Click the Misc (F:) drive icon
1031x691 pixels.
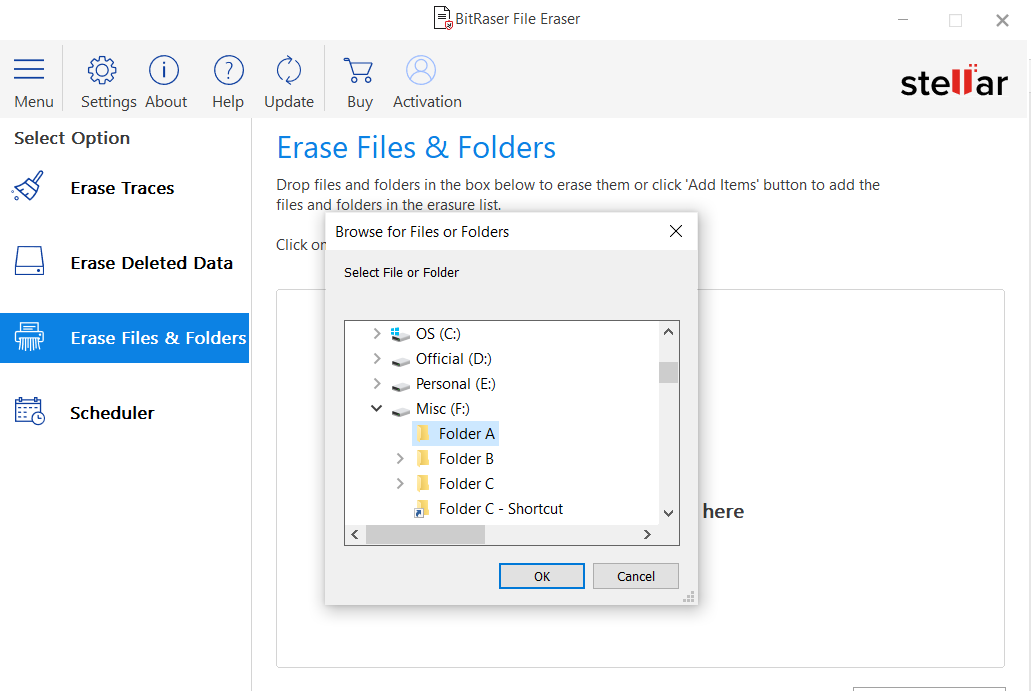[400, 410]
